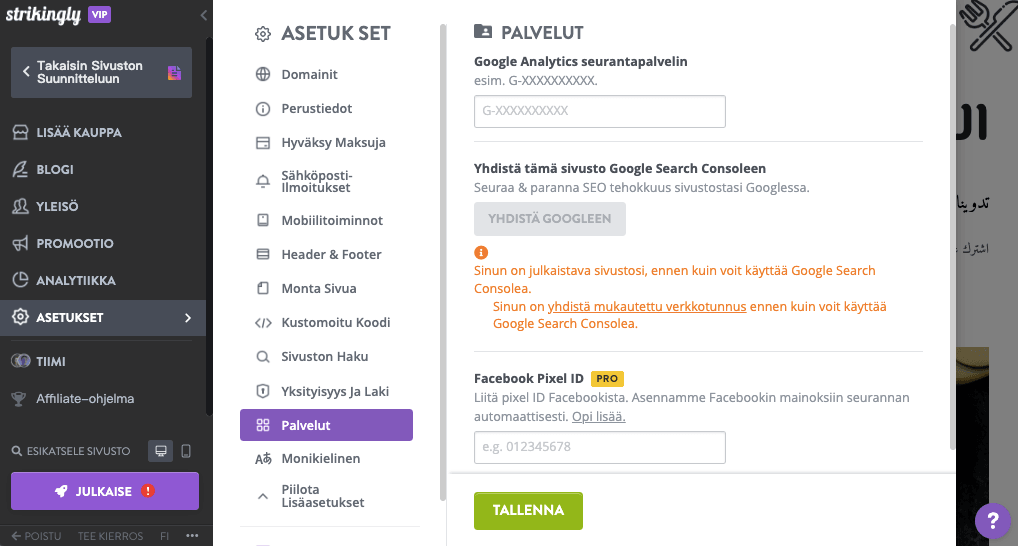Switch preview to mobile view

(x=186, y=451)
